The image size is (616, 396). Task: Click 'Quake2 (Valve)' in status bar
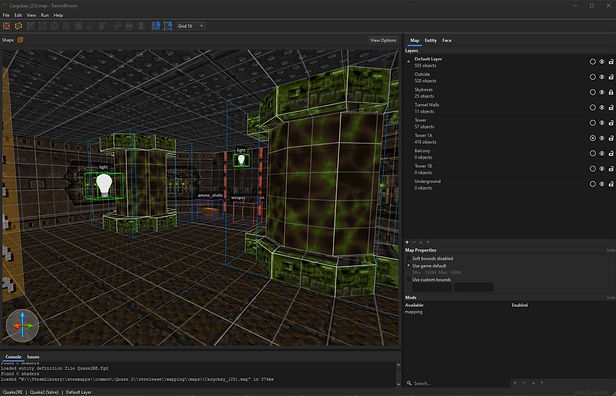(44, 392)
